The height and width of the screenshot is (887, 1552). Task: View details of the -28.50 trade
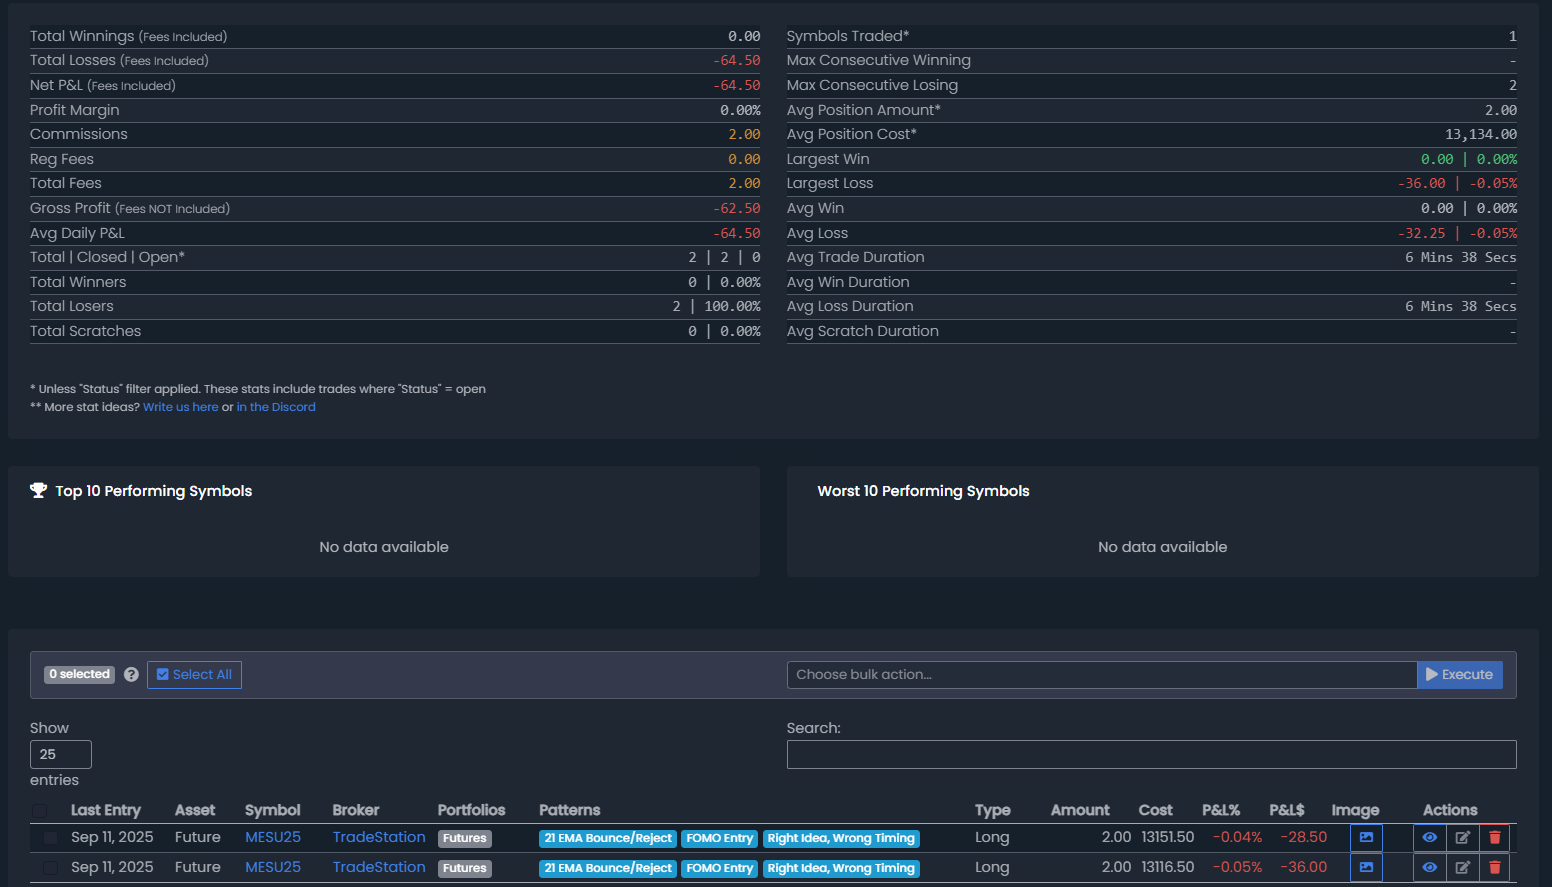click(1429, 838)
